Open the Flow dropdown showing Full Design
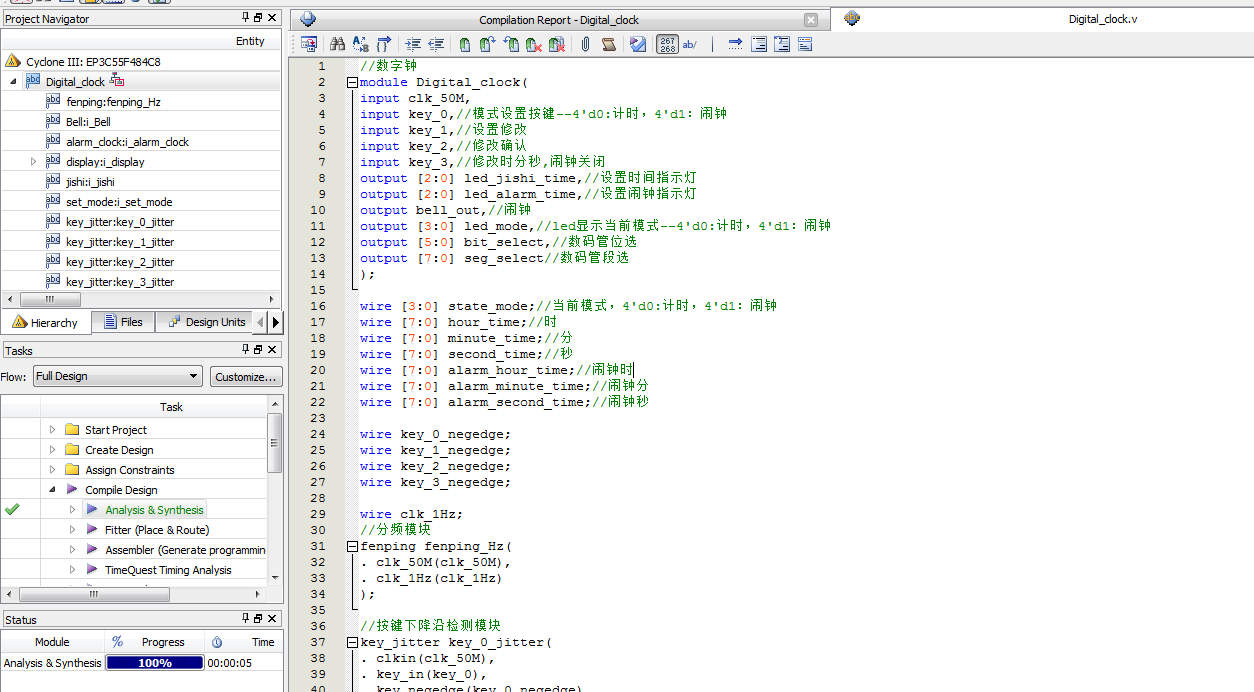This screenshot has width=1254, height=692. pos(118,376)
